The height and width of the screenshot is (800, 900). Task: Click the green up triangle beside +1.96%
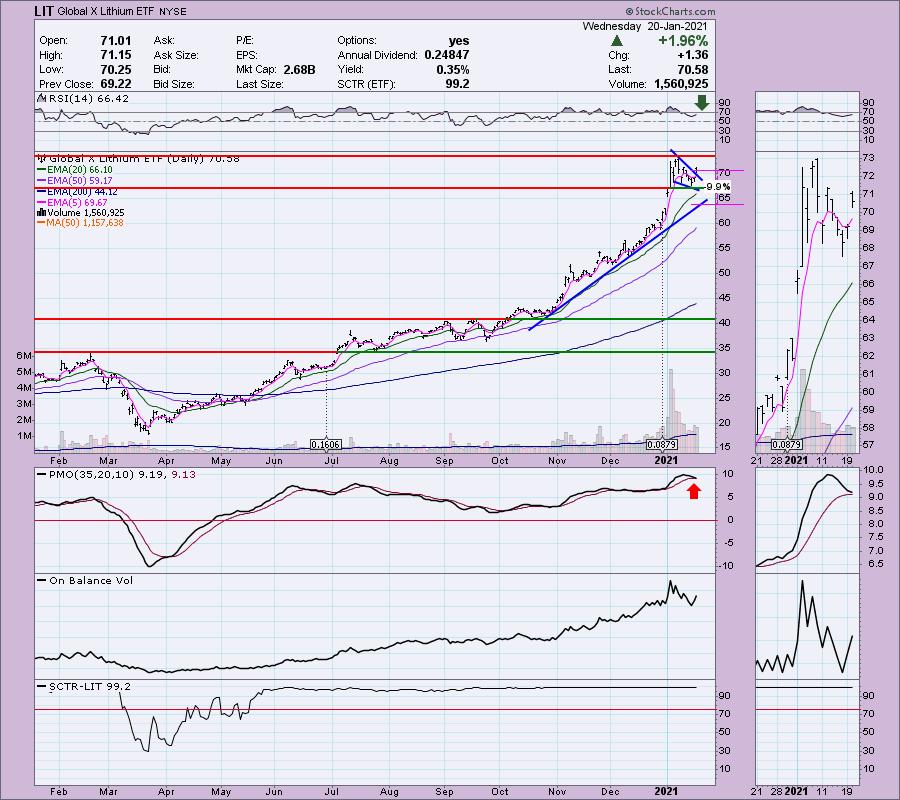pos(616,41)
